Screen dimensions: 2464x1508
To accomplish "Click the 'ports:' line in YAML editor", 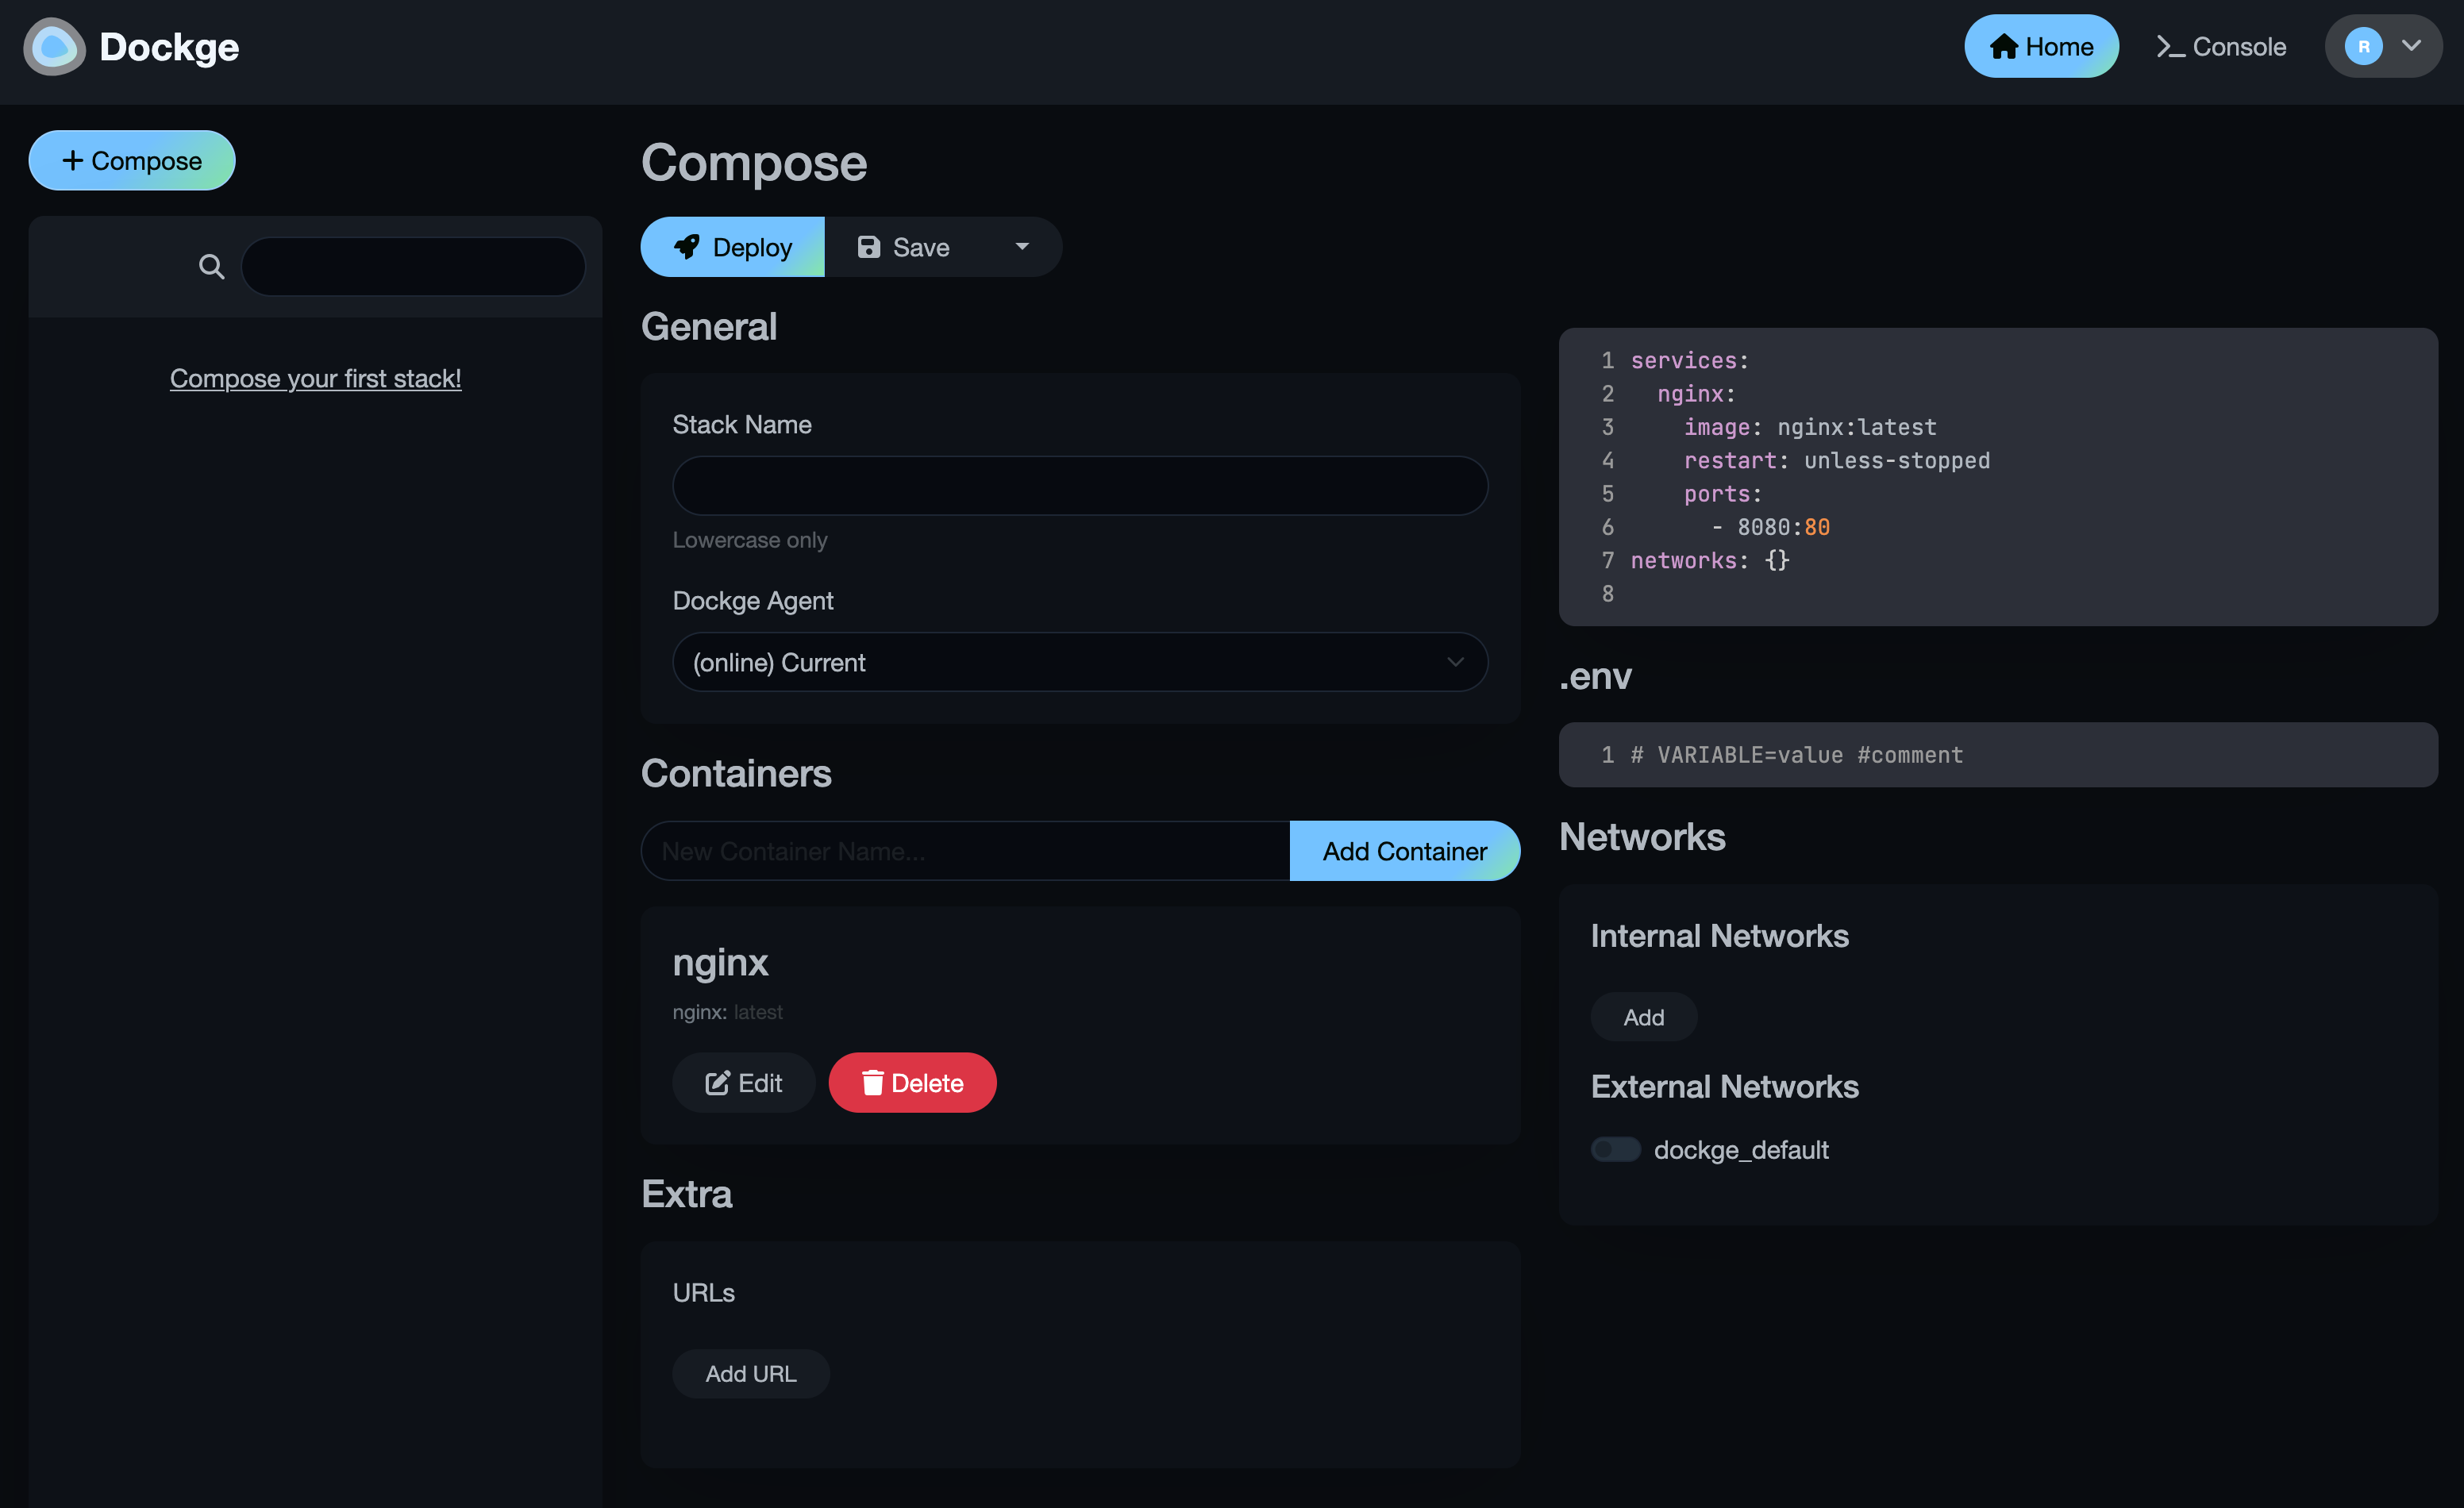I will pyautogui.click(x=1723, y=494).
